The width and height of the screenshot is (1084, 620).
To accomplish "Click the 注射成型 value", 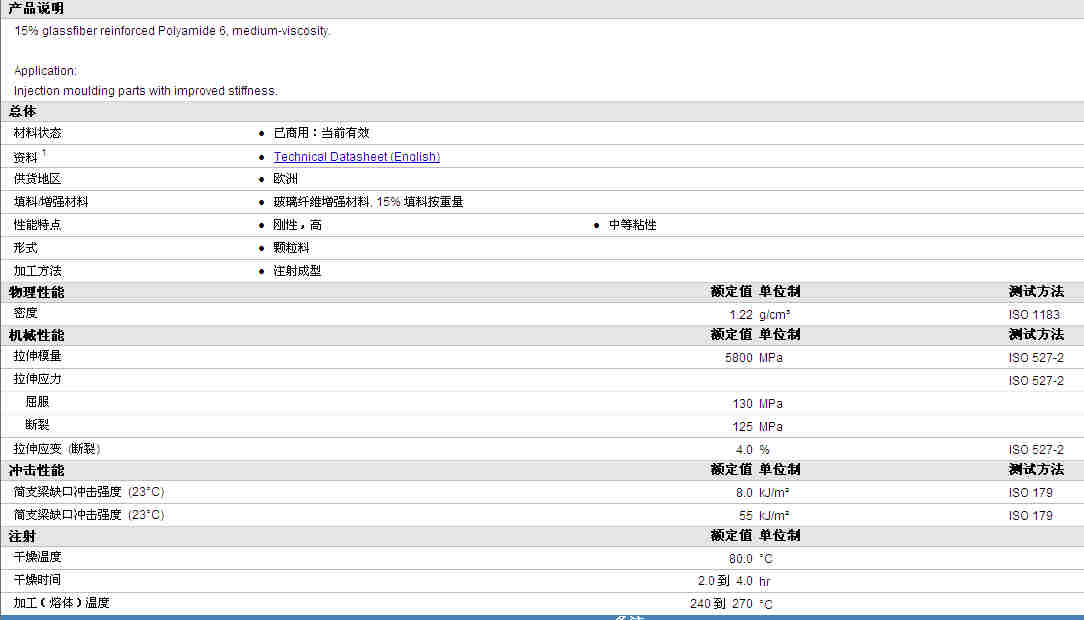I will [297, 271].
